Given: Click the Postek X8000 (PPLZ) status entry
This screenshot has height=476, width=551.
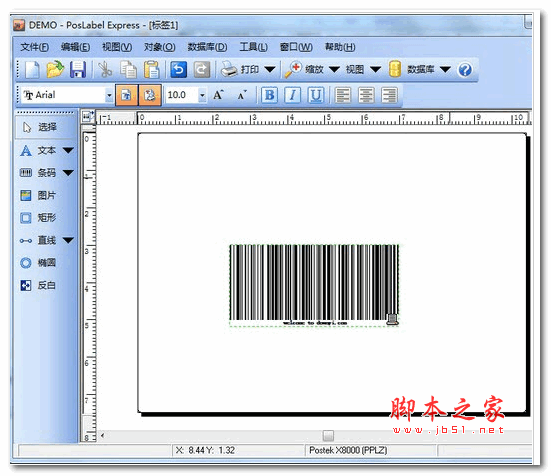Looking at the screenshot, I should [348, 450].
